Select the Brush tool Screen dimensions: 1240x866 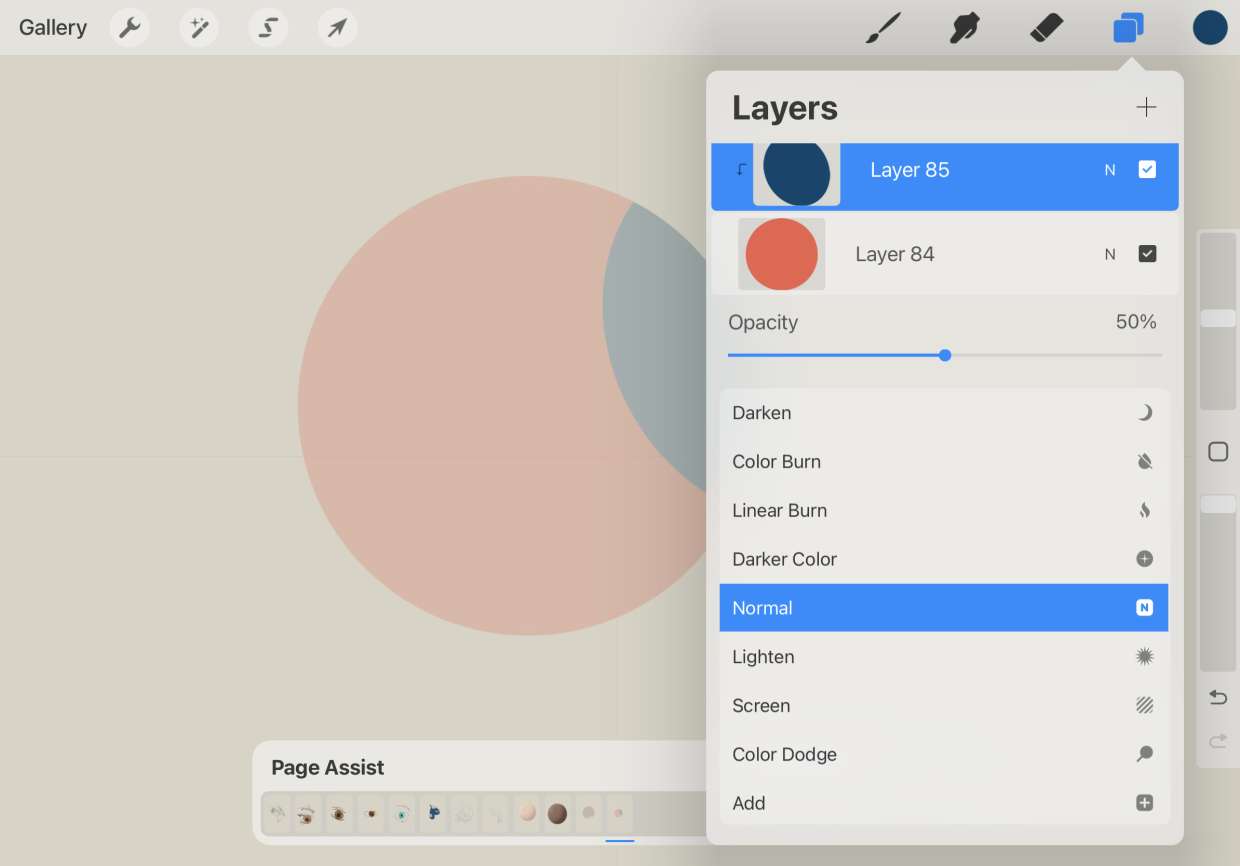(x=883, y=27)
